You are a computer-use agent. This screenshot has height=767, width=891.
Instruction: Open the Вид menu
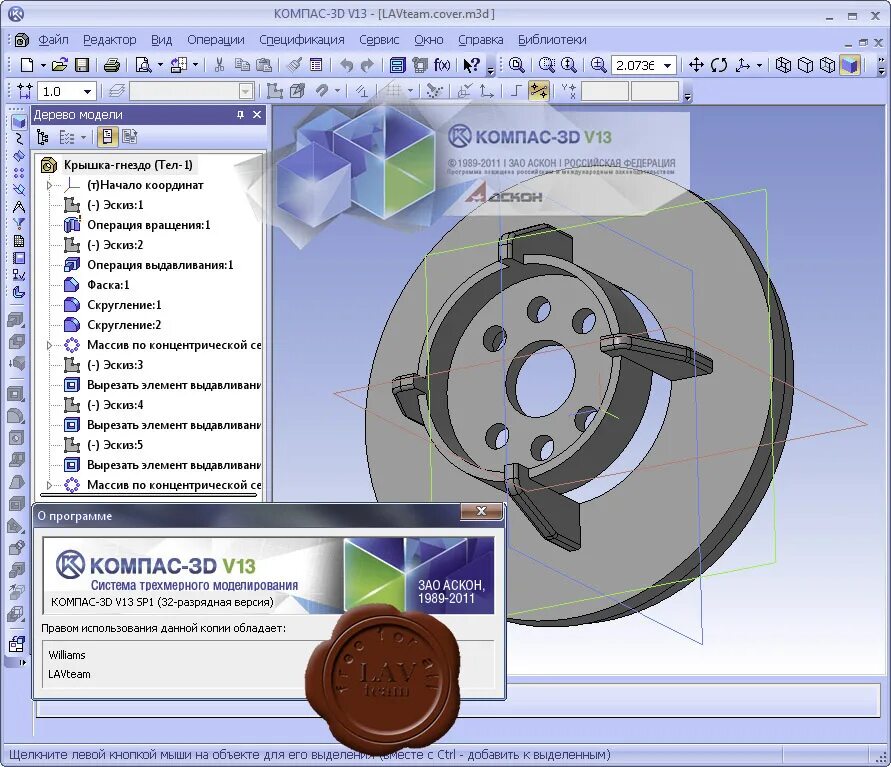161,40
